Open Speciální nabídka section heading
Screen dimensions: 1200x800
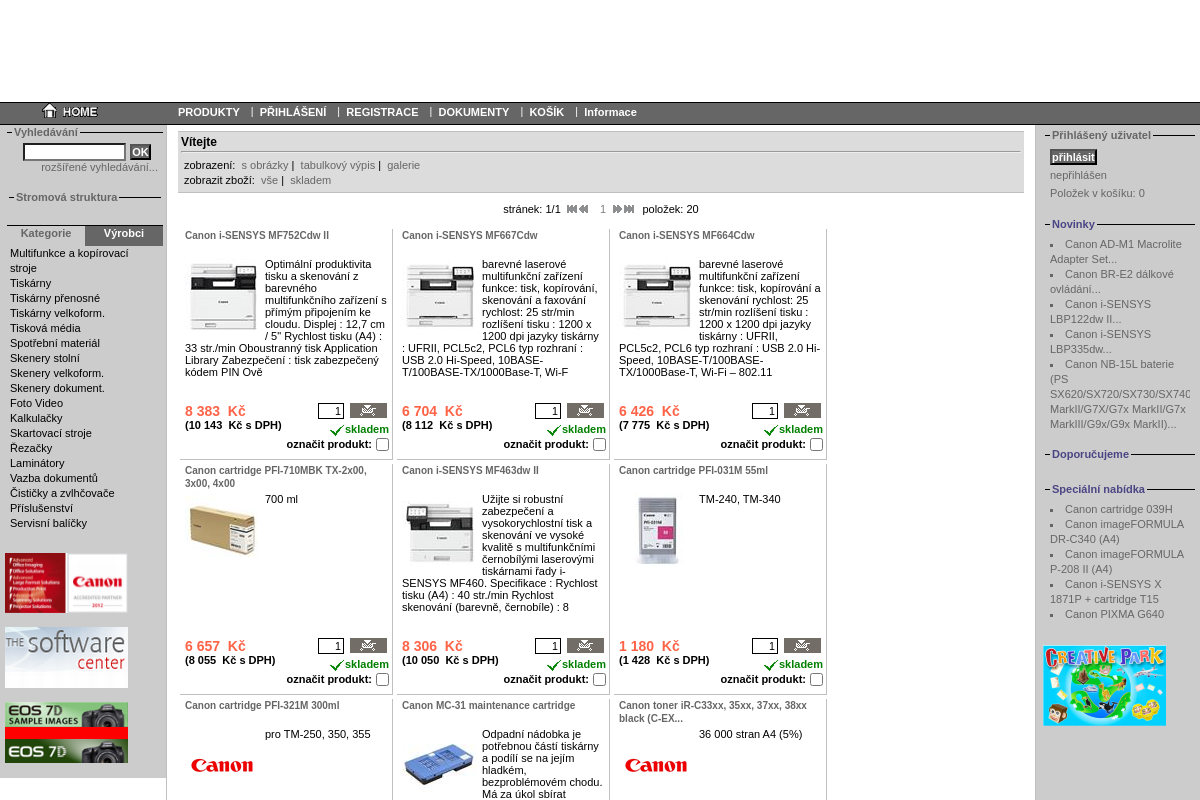click(1098, 489)
